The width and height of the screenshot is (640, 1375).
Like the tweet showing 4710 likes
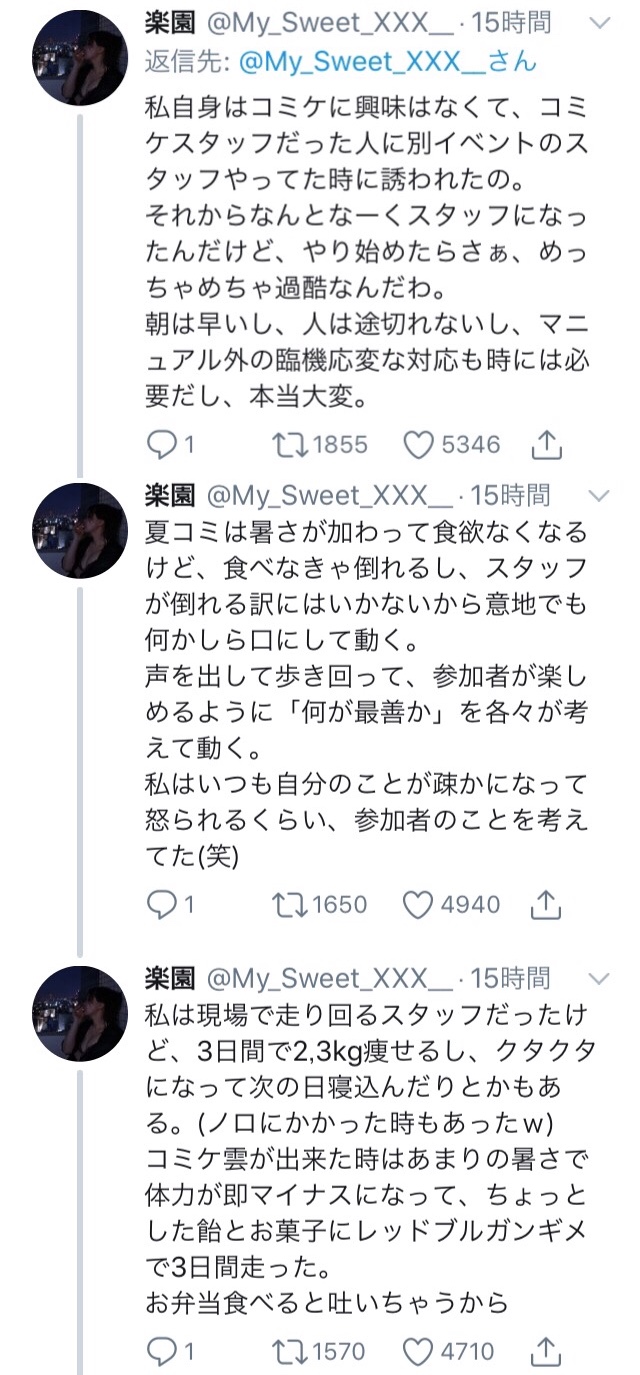(419, 1352)
